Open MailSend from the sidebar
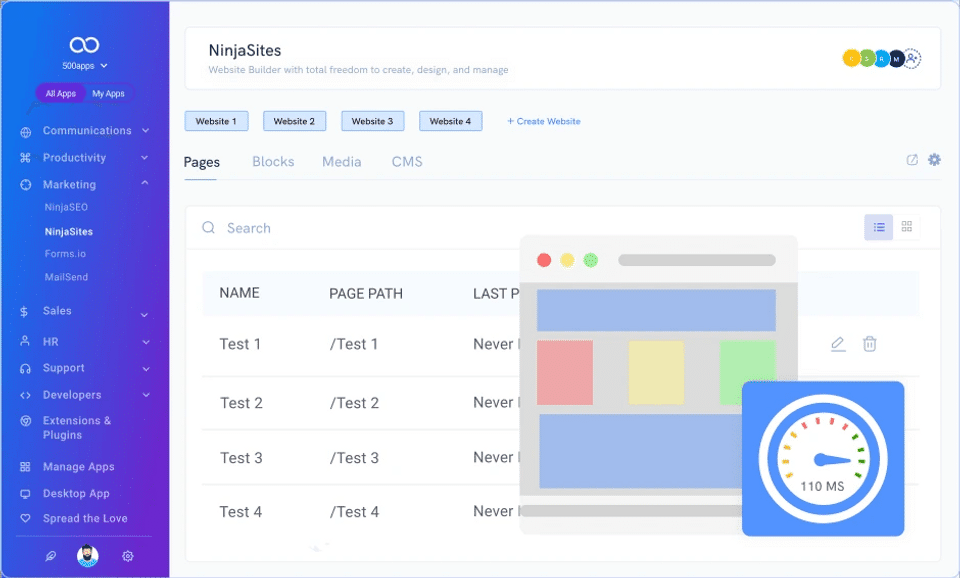Screen dimensions: 960x578 [x=66, y=277]
